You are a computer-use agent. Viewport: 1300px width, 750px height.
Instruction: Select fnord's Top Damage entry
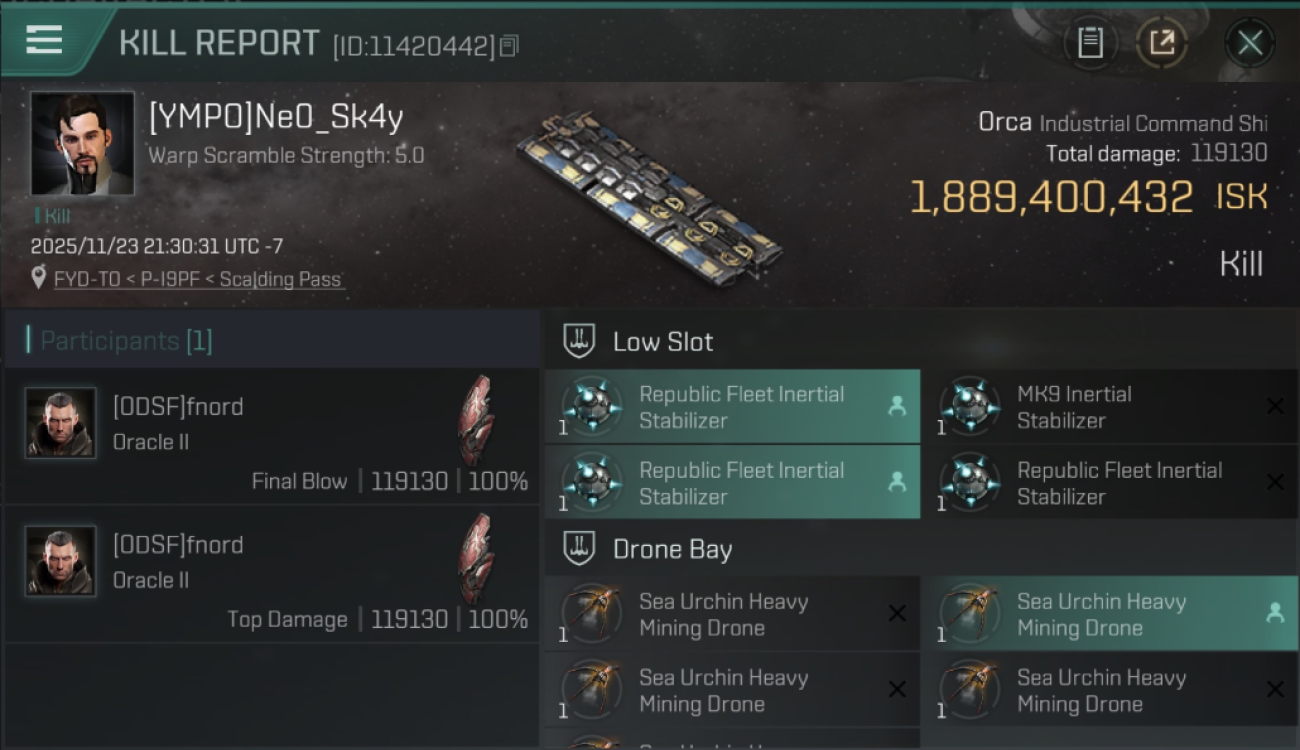272,575
